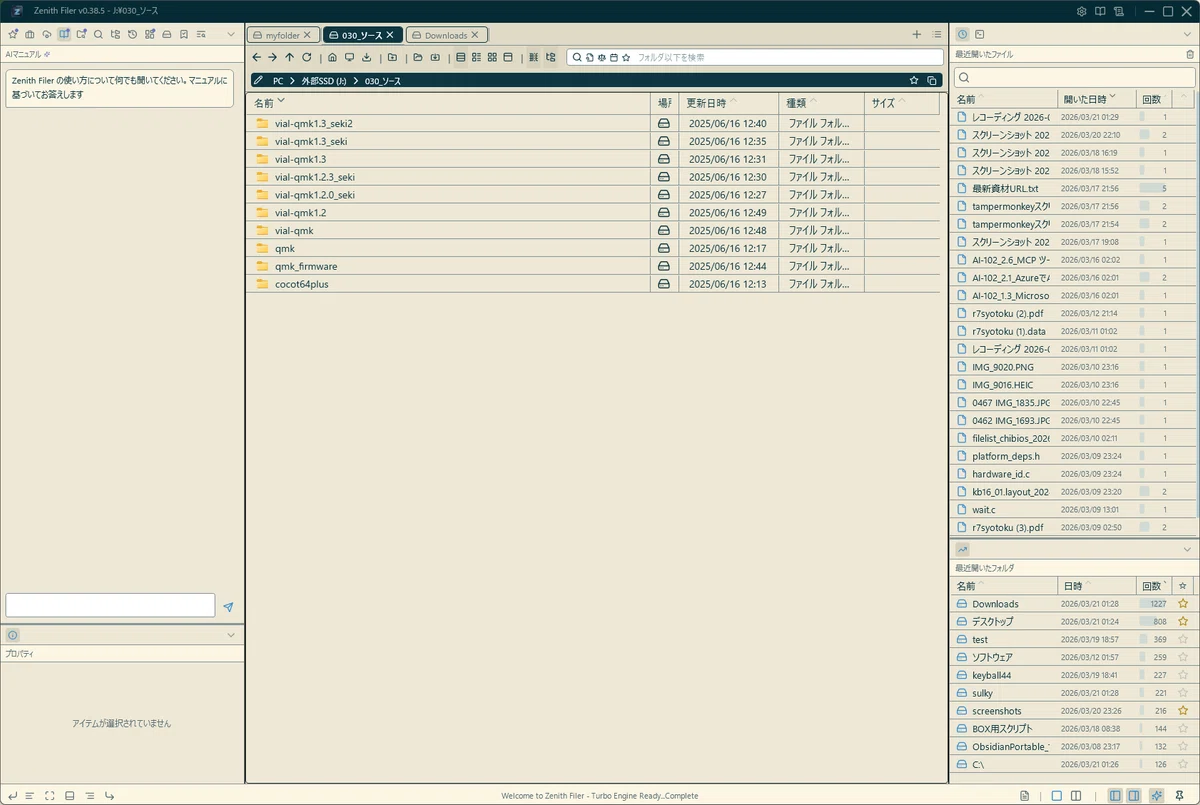
Task: Clear recent files with trash icon
Action: click(1189, 54)
